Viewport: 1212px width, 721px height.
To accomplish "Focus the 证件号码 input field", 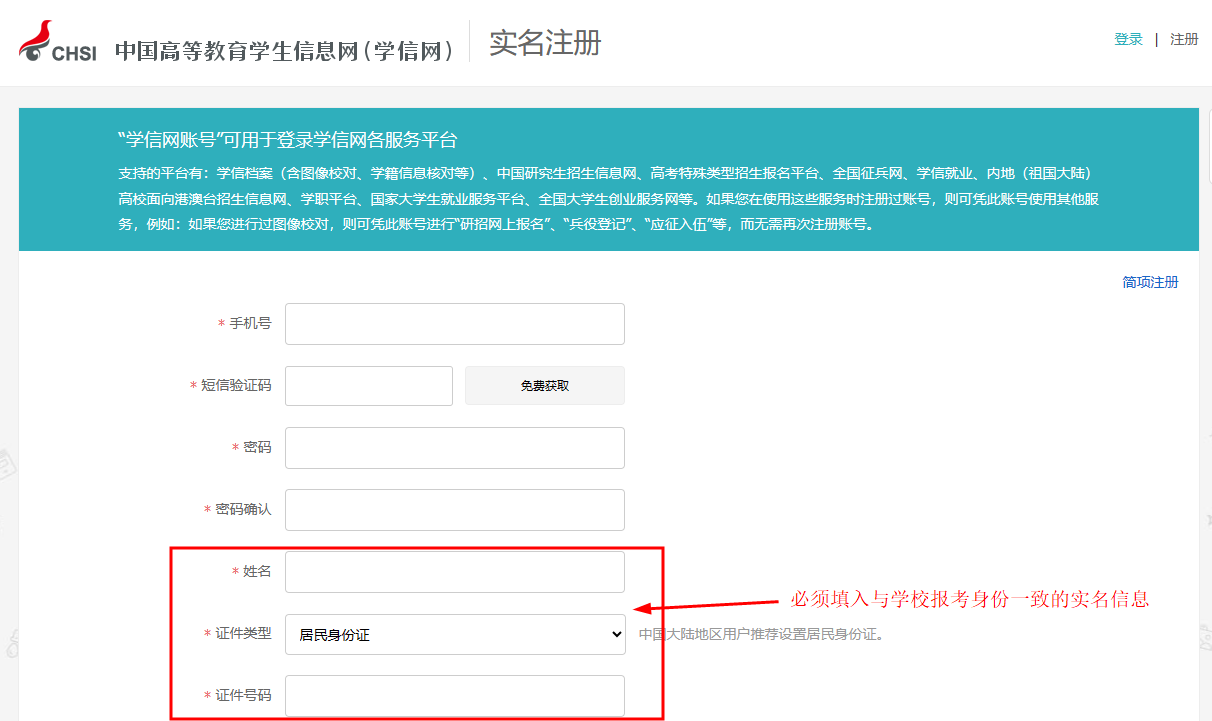I will (x=455, y=696).
